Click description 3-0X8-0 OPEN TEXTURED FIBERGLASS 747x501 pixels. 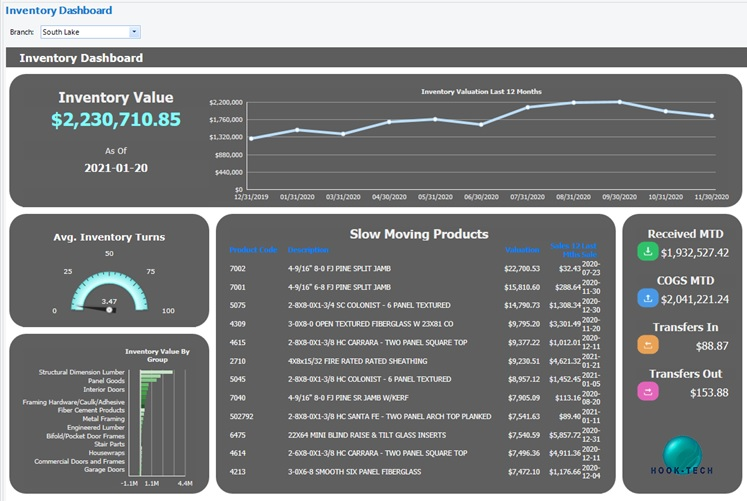[x=371, y=324]
